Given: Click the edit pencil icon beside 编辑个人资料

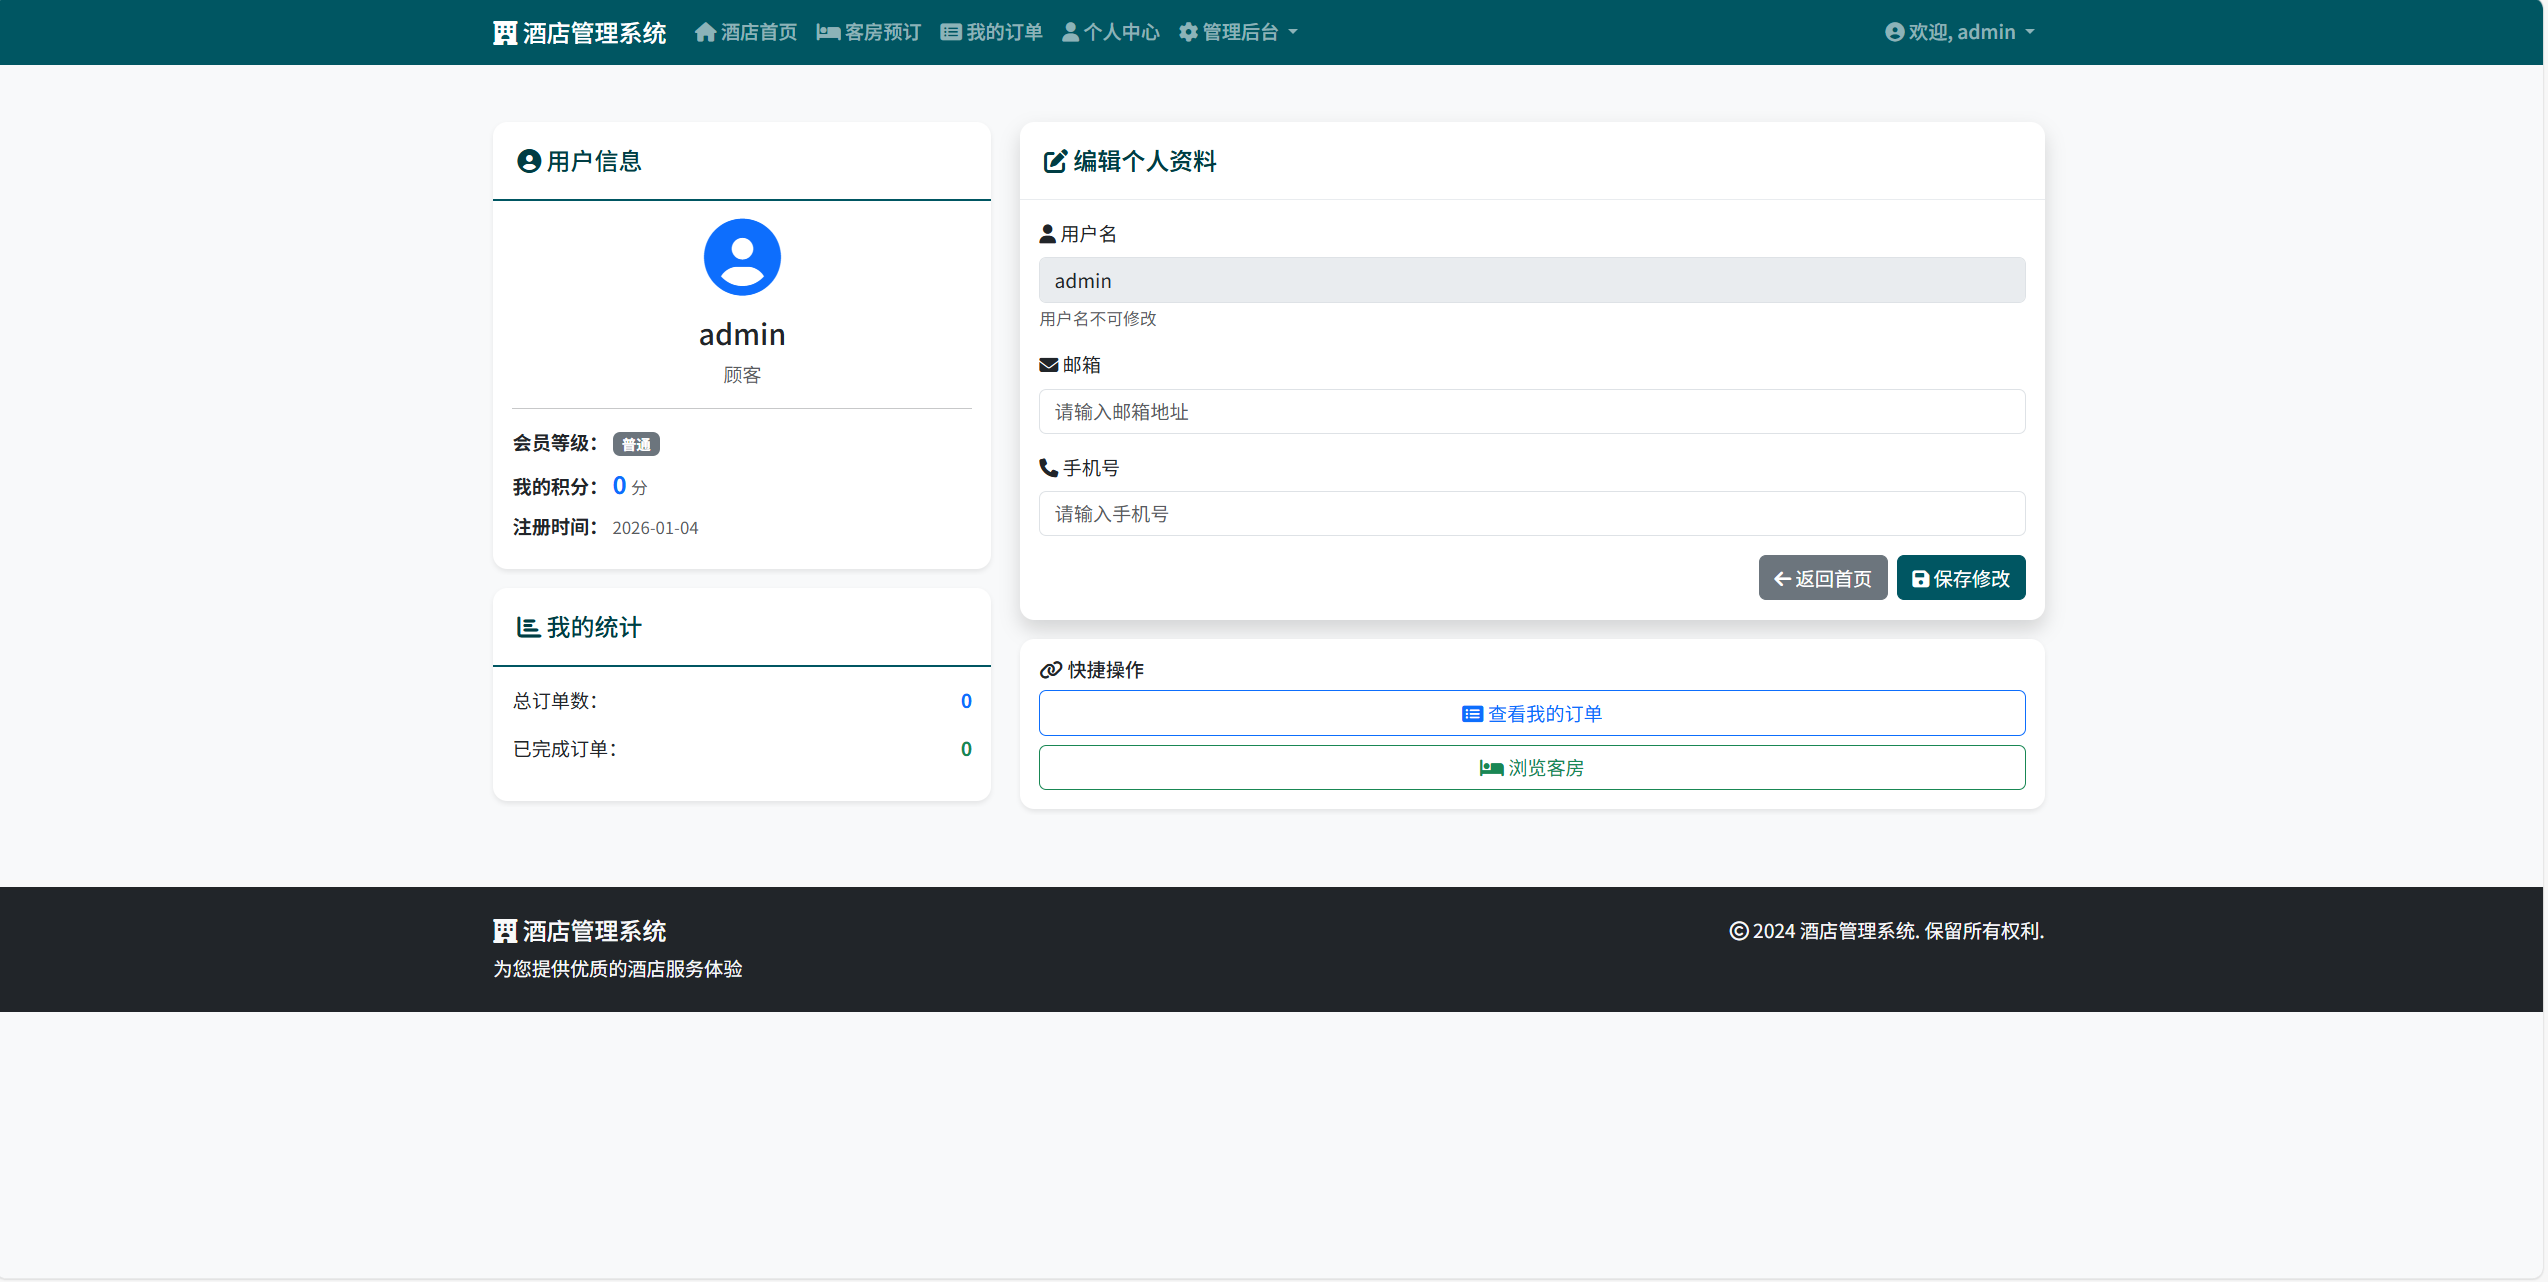Looking at the screenshot, I should [x=1055, y=161].
